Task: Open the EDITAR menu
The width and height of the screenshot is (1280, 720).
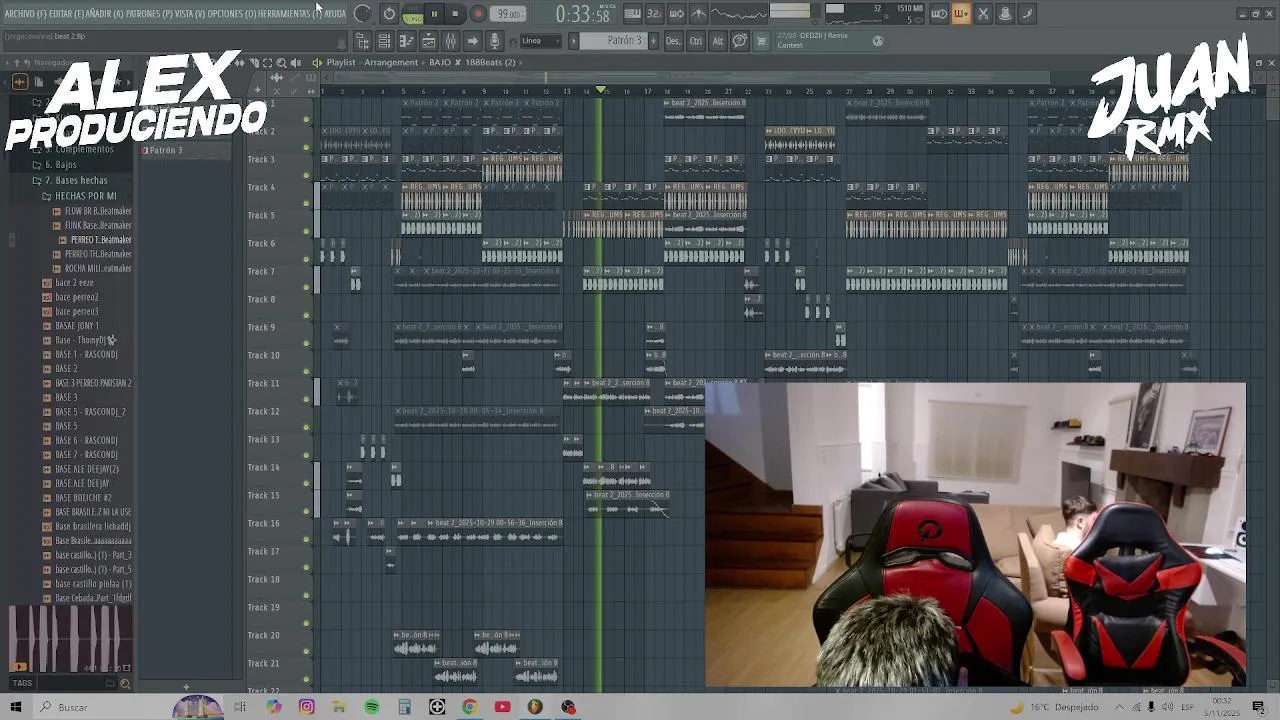Action: [66, 14]
